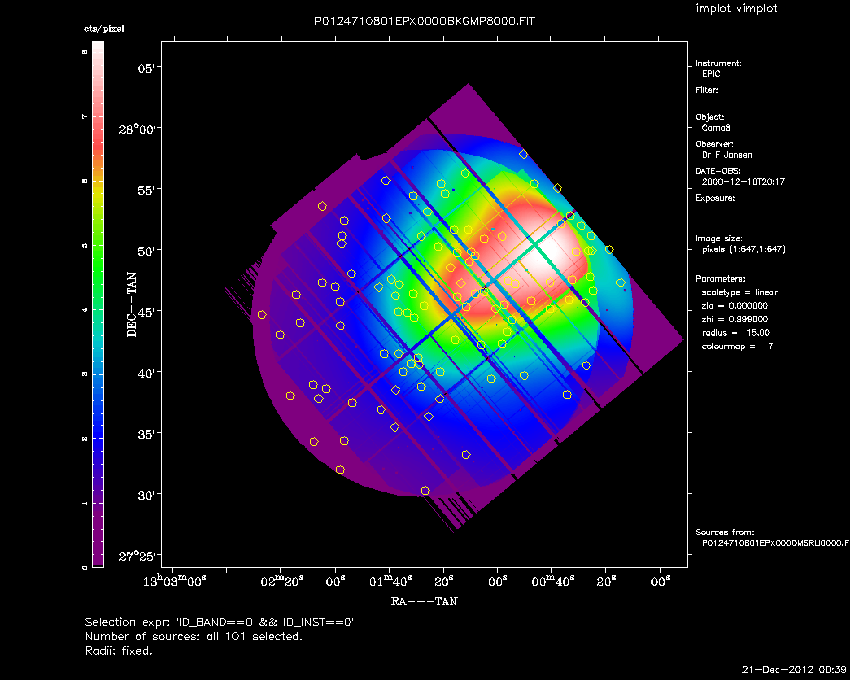Click the 'Object:' label

[710, 117]
